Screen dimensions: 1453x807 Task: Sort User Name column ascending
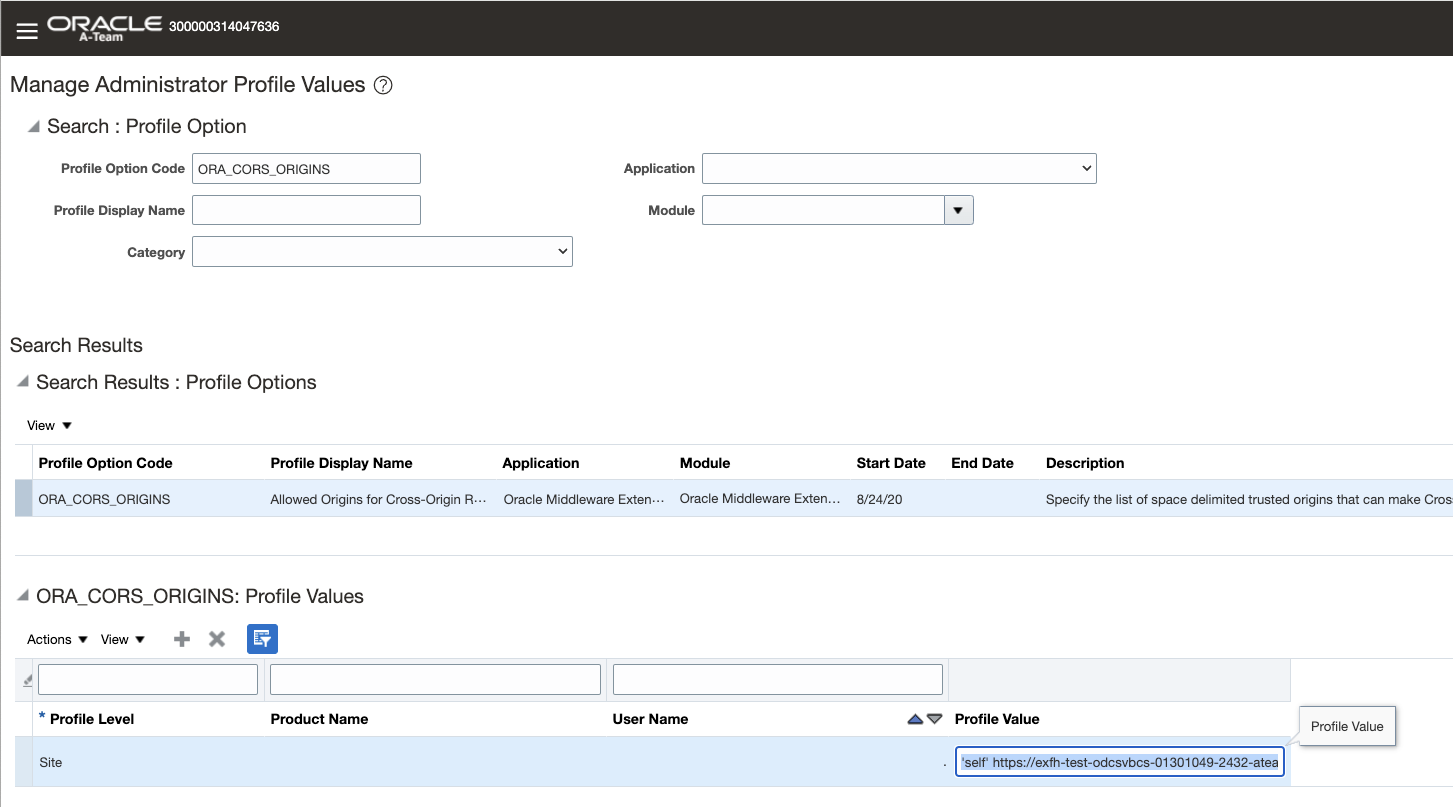click(x=915, y=719)
